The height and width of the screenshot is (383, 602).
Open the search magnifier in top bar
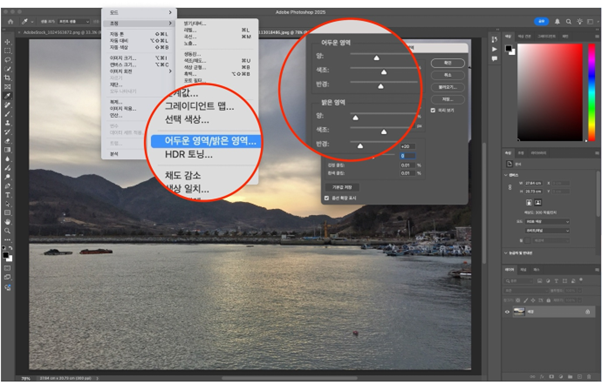click(x=568, y=22)
